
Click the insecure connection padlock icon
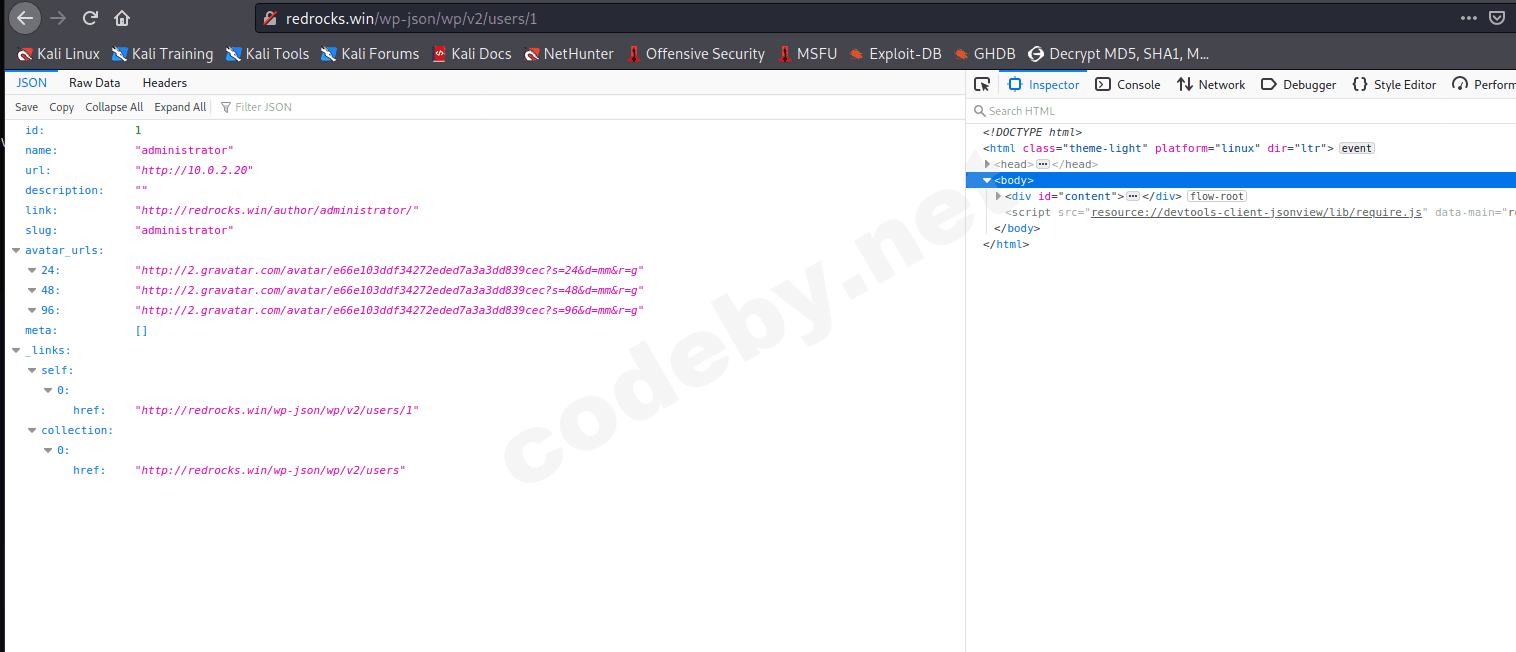[270, 18]
